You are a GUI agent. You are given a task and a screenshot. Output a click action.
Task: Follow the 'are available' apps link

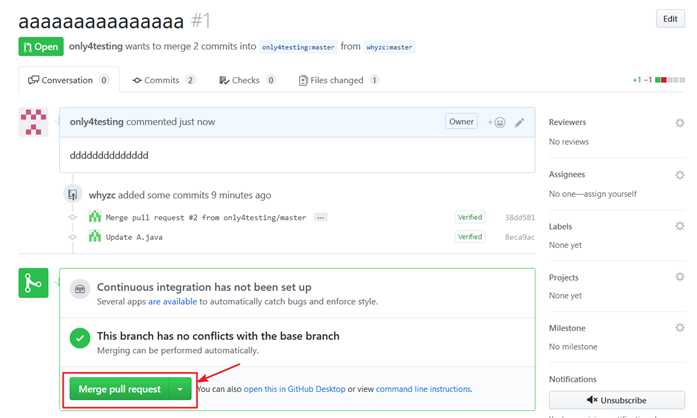point(172,301)
